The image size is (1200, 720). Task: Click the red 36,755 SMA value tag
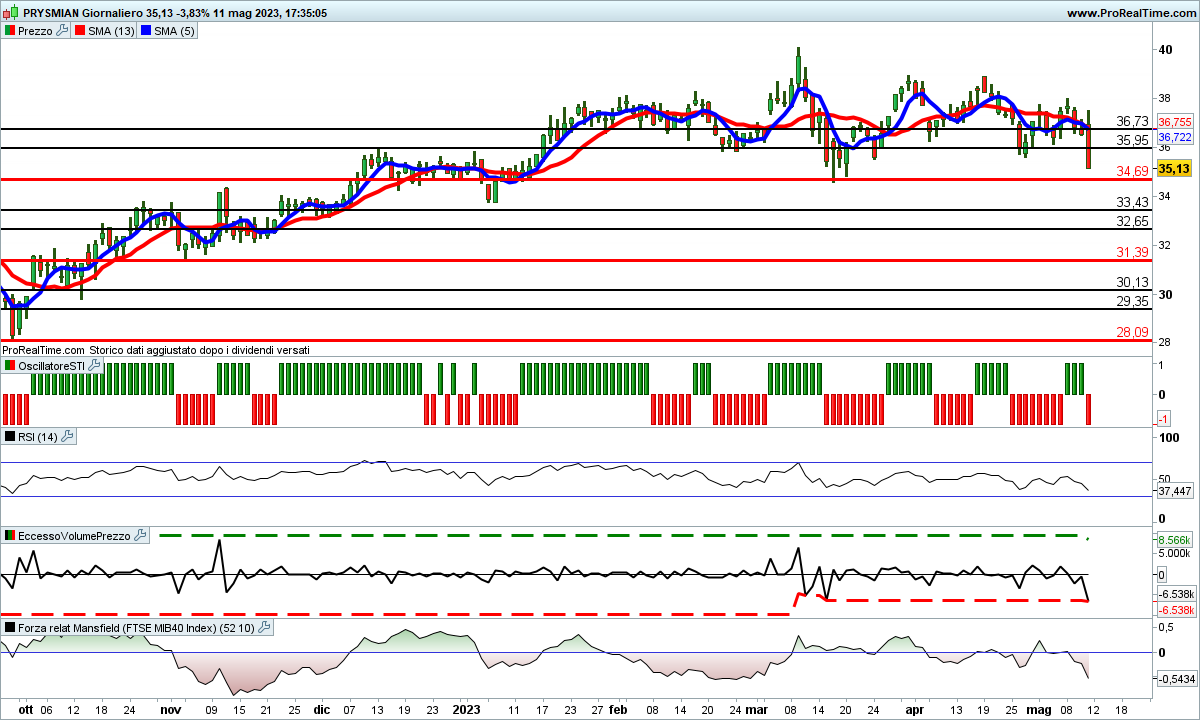(1173, 121)
